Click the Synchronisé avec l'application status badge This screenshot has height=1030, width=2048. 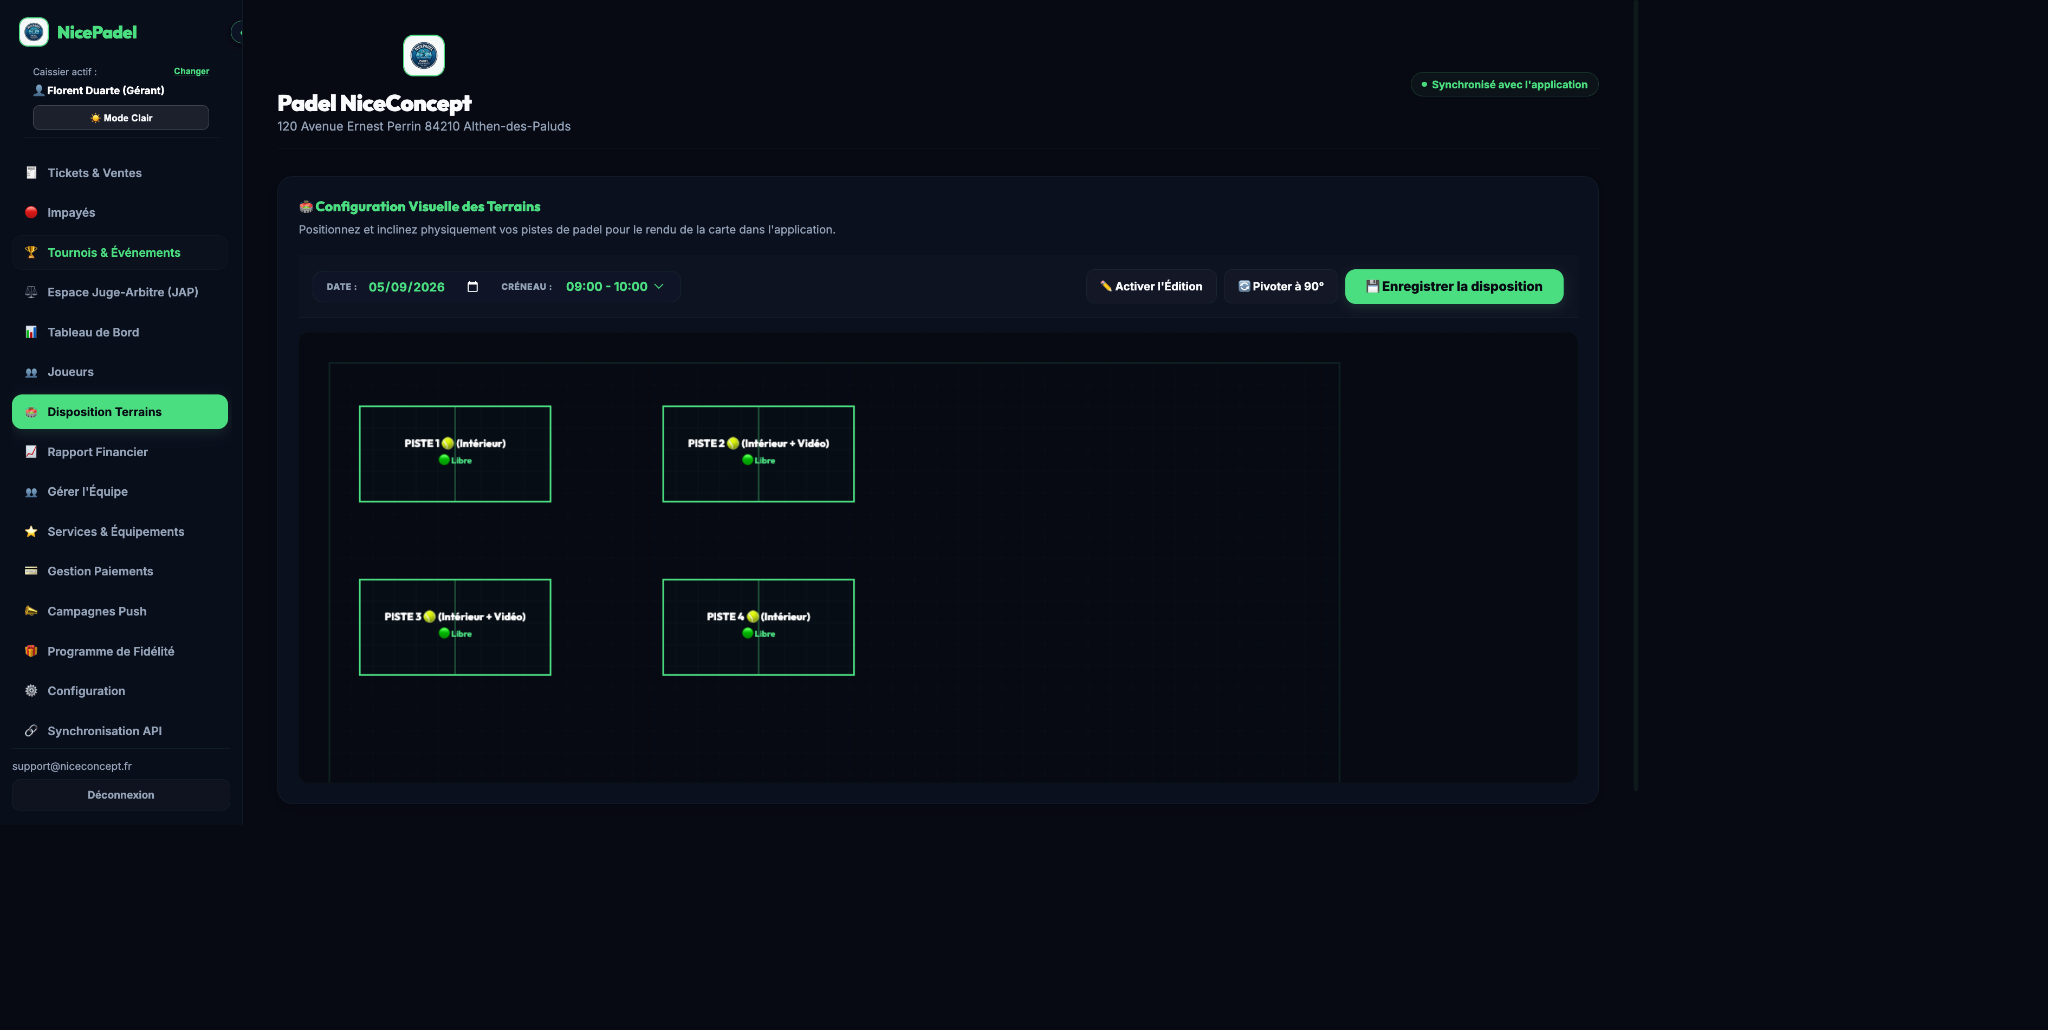click(1504, 85)
